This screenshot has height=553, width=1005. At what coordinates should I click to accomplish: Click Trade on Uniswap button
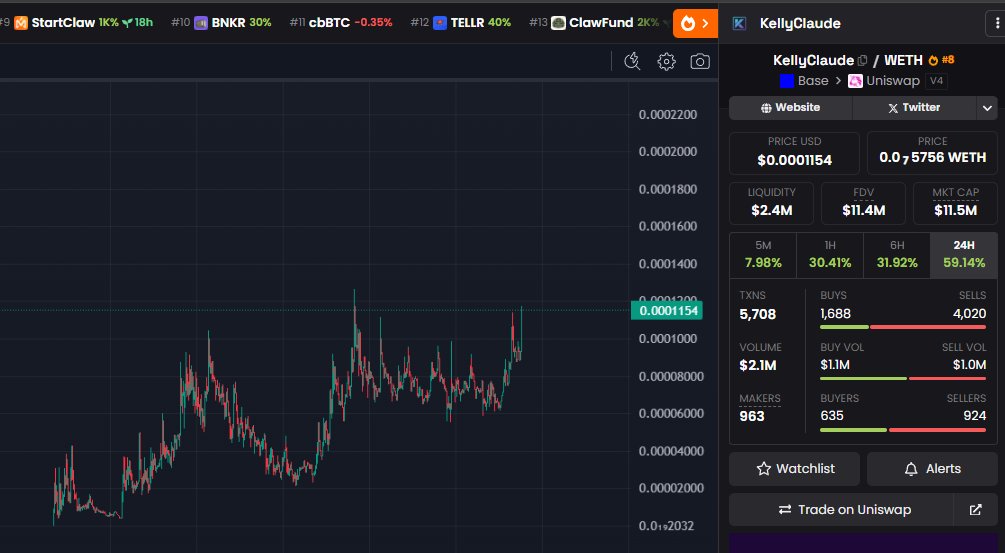[842, 509]
